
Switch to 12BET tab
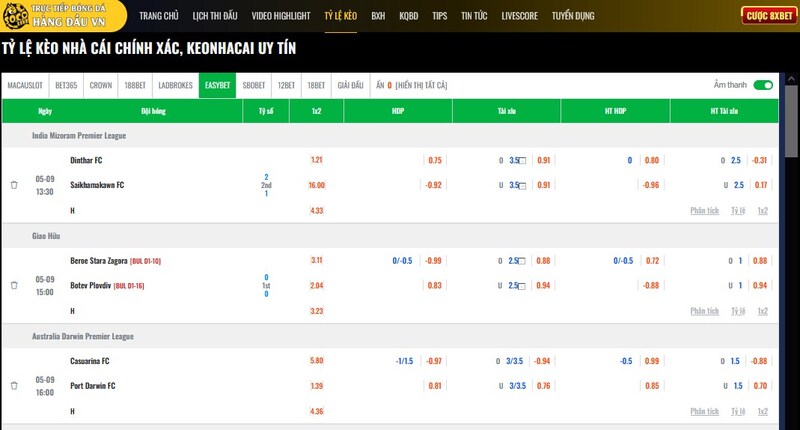[x=286, y=85]
